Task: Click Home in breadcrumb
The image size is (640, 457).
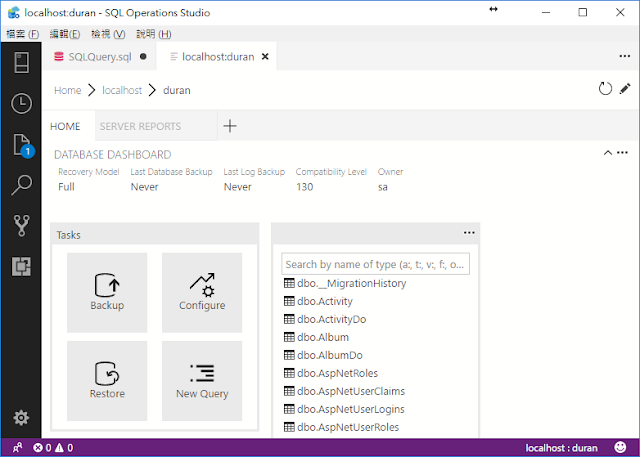Action: pos(68,90)
